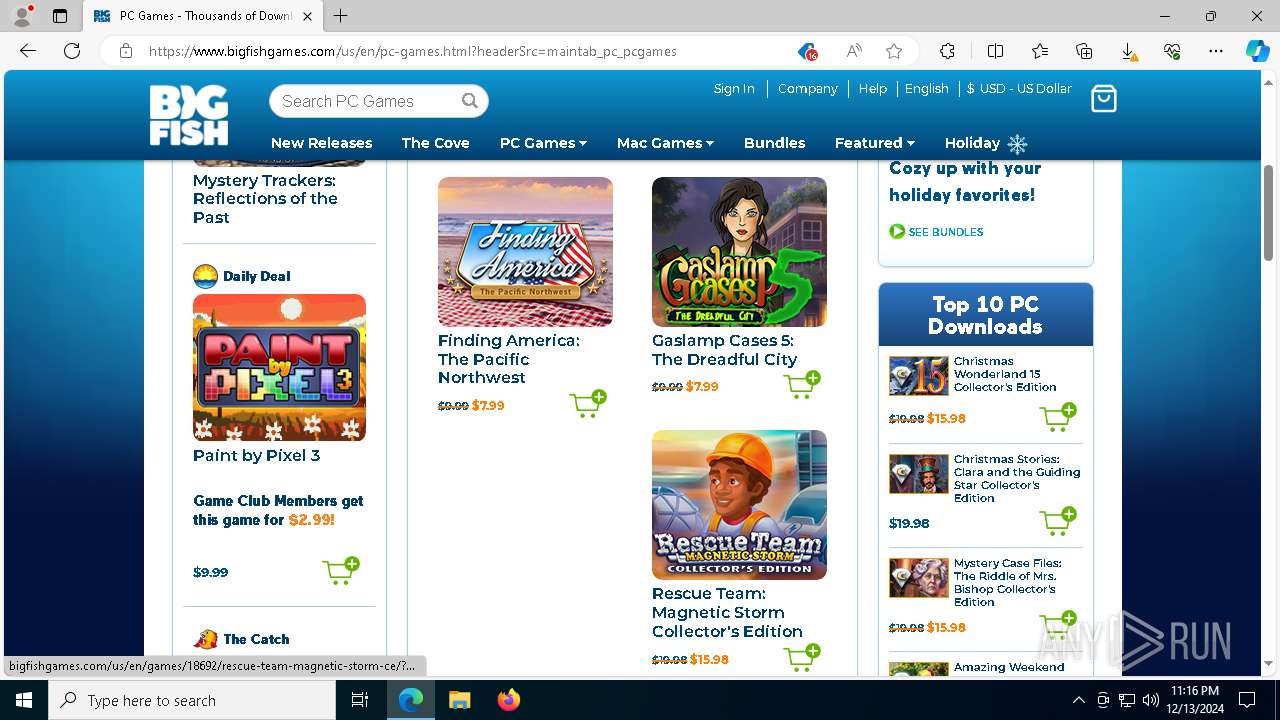The image size is (1280, 720).
Task: Open Paint by Pixel 3 thumbnail
Action: 279,367
